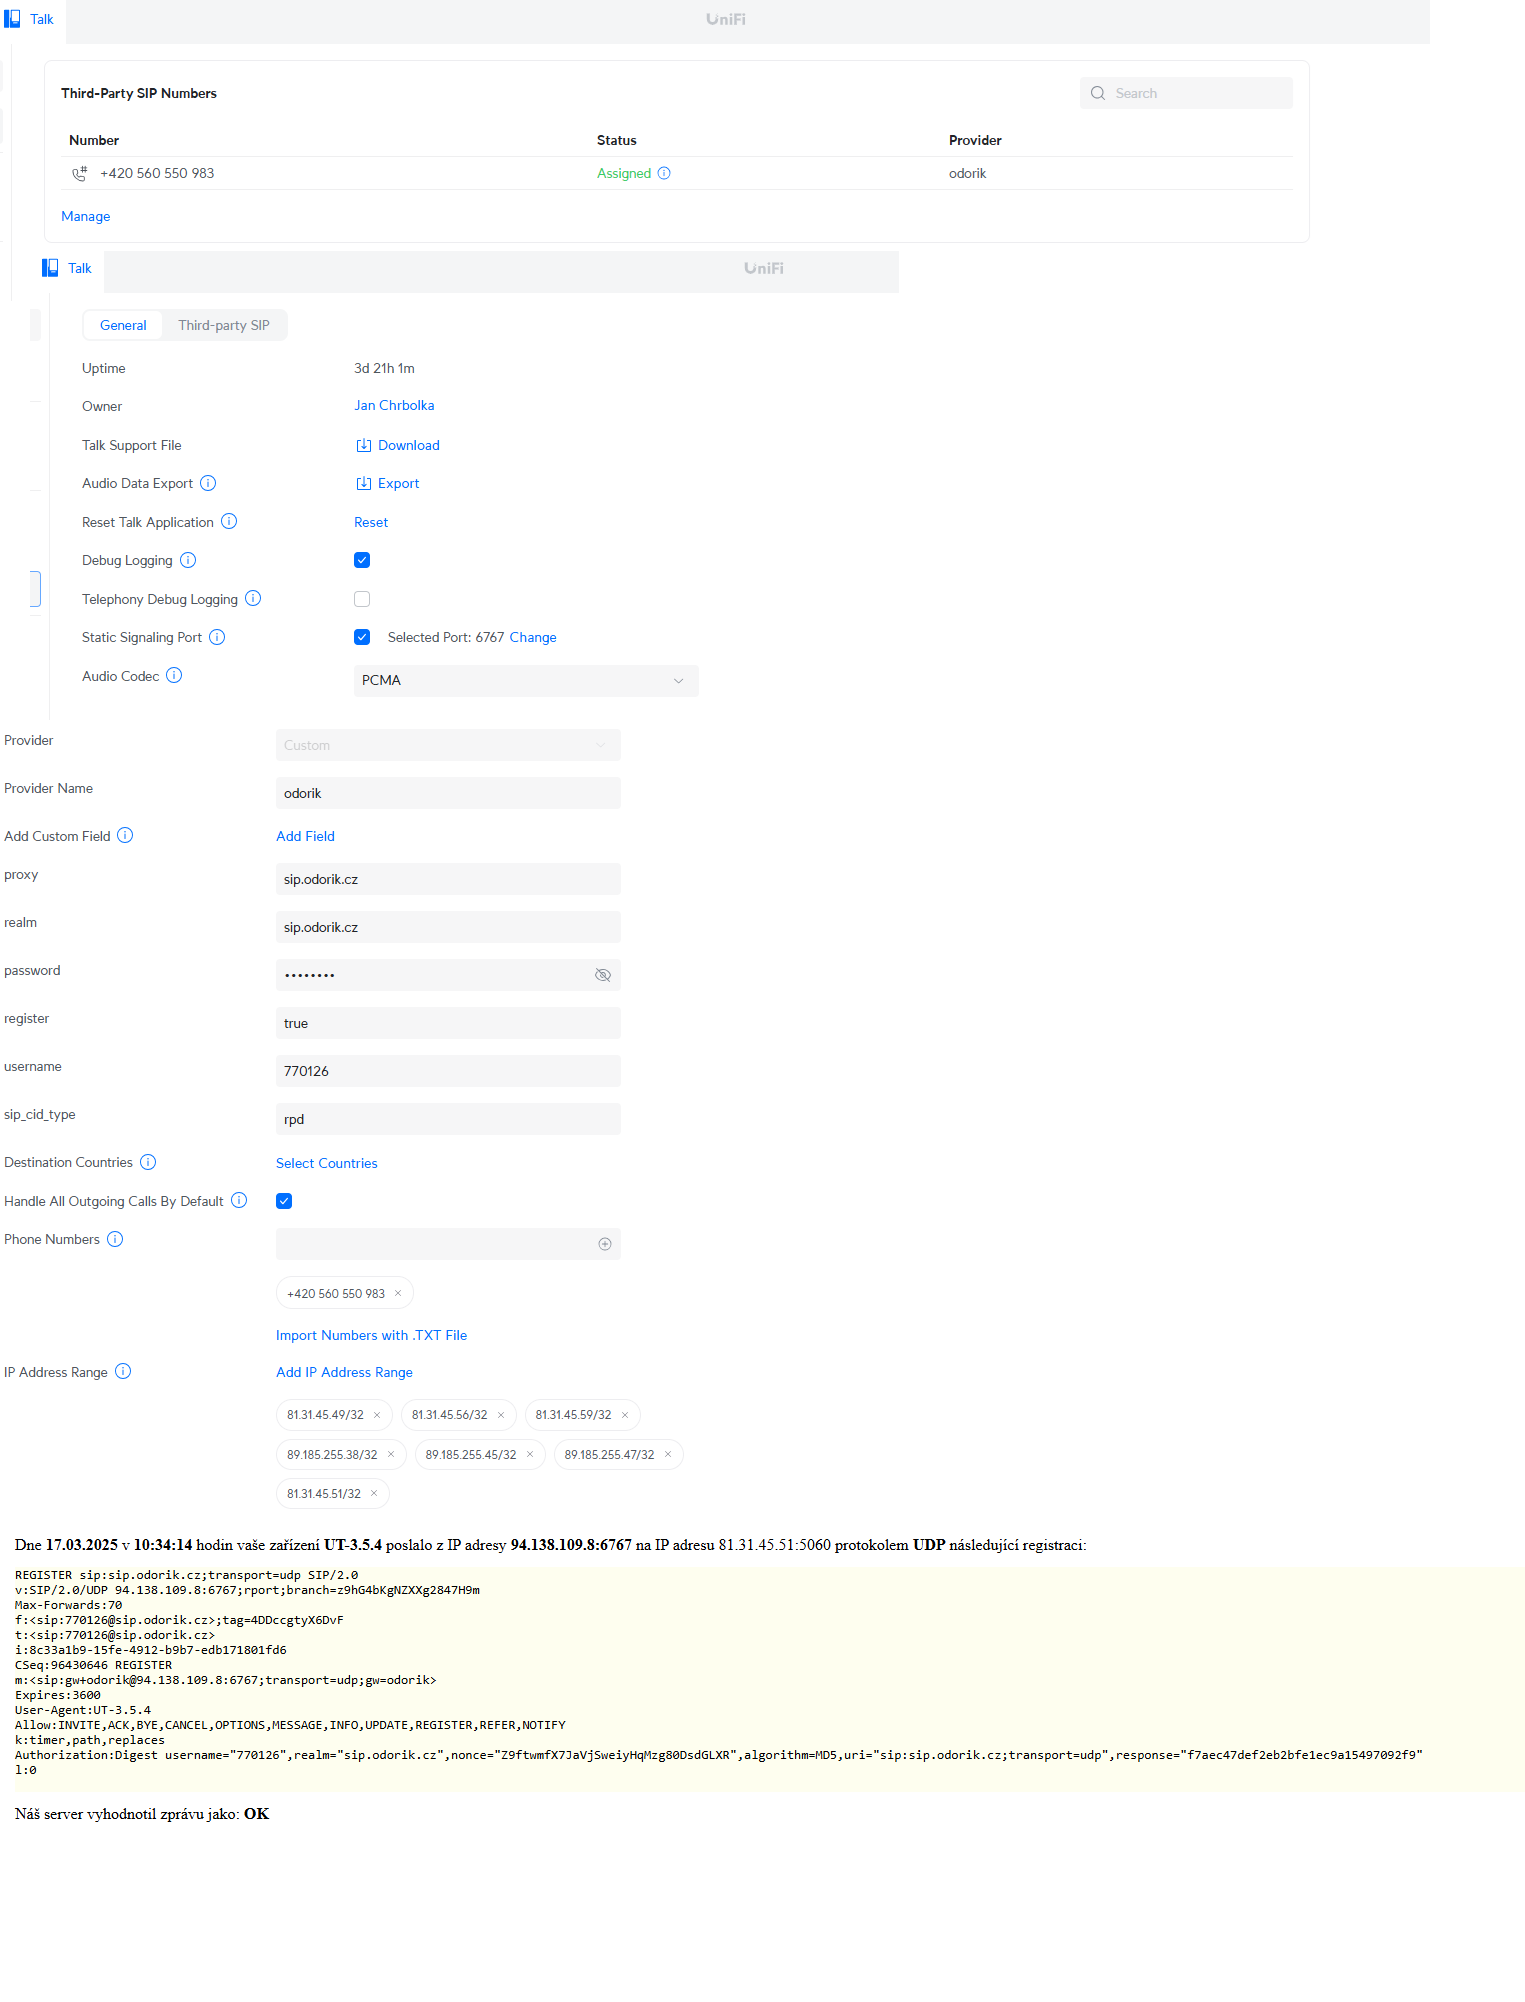This screenshot has height=2002, width=1525.
Task: Remove IP range 89.185.255.47/32
Action: click(668, 1454)
